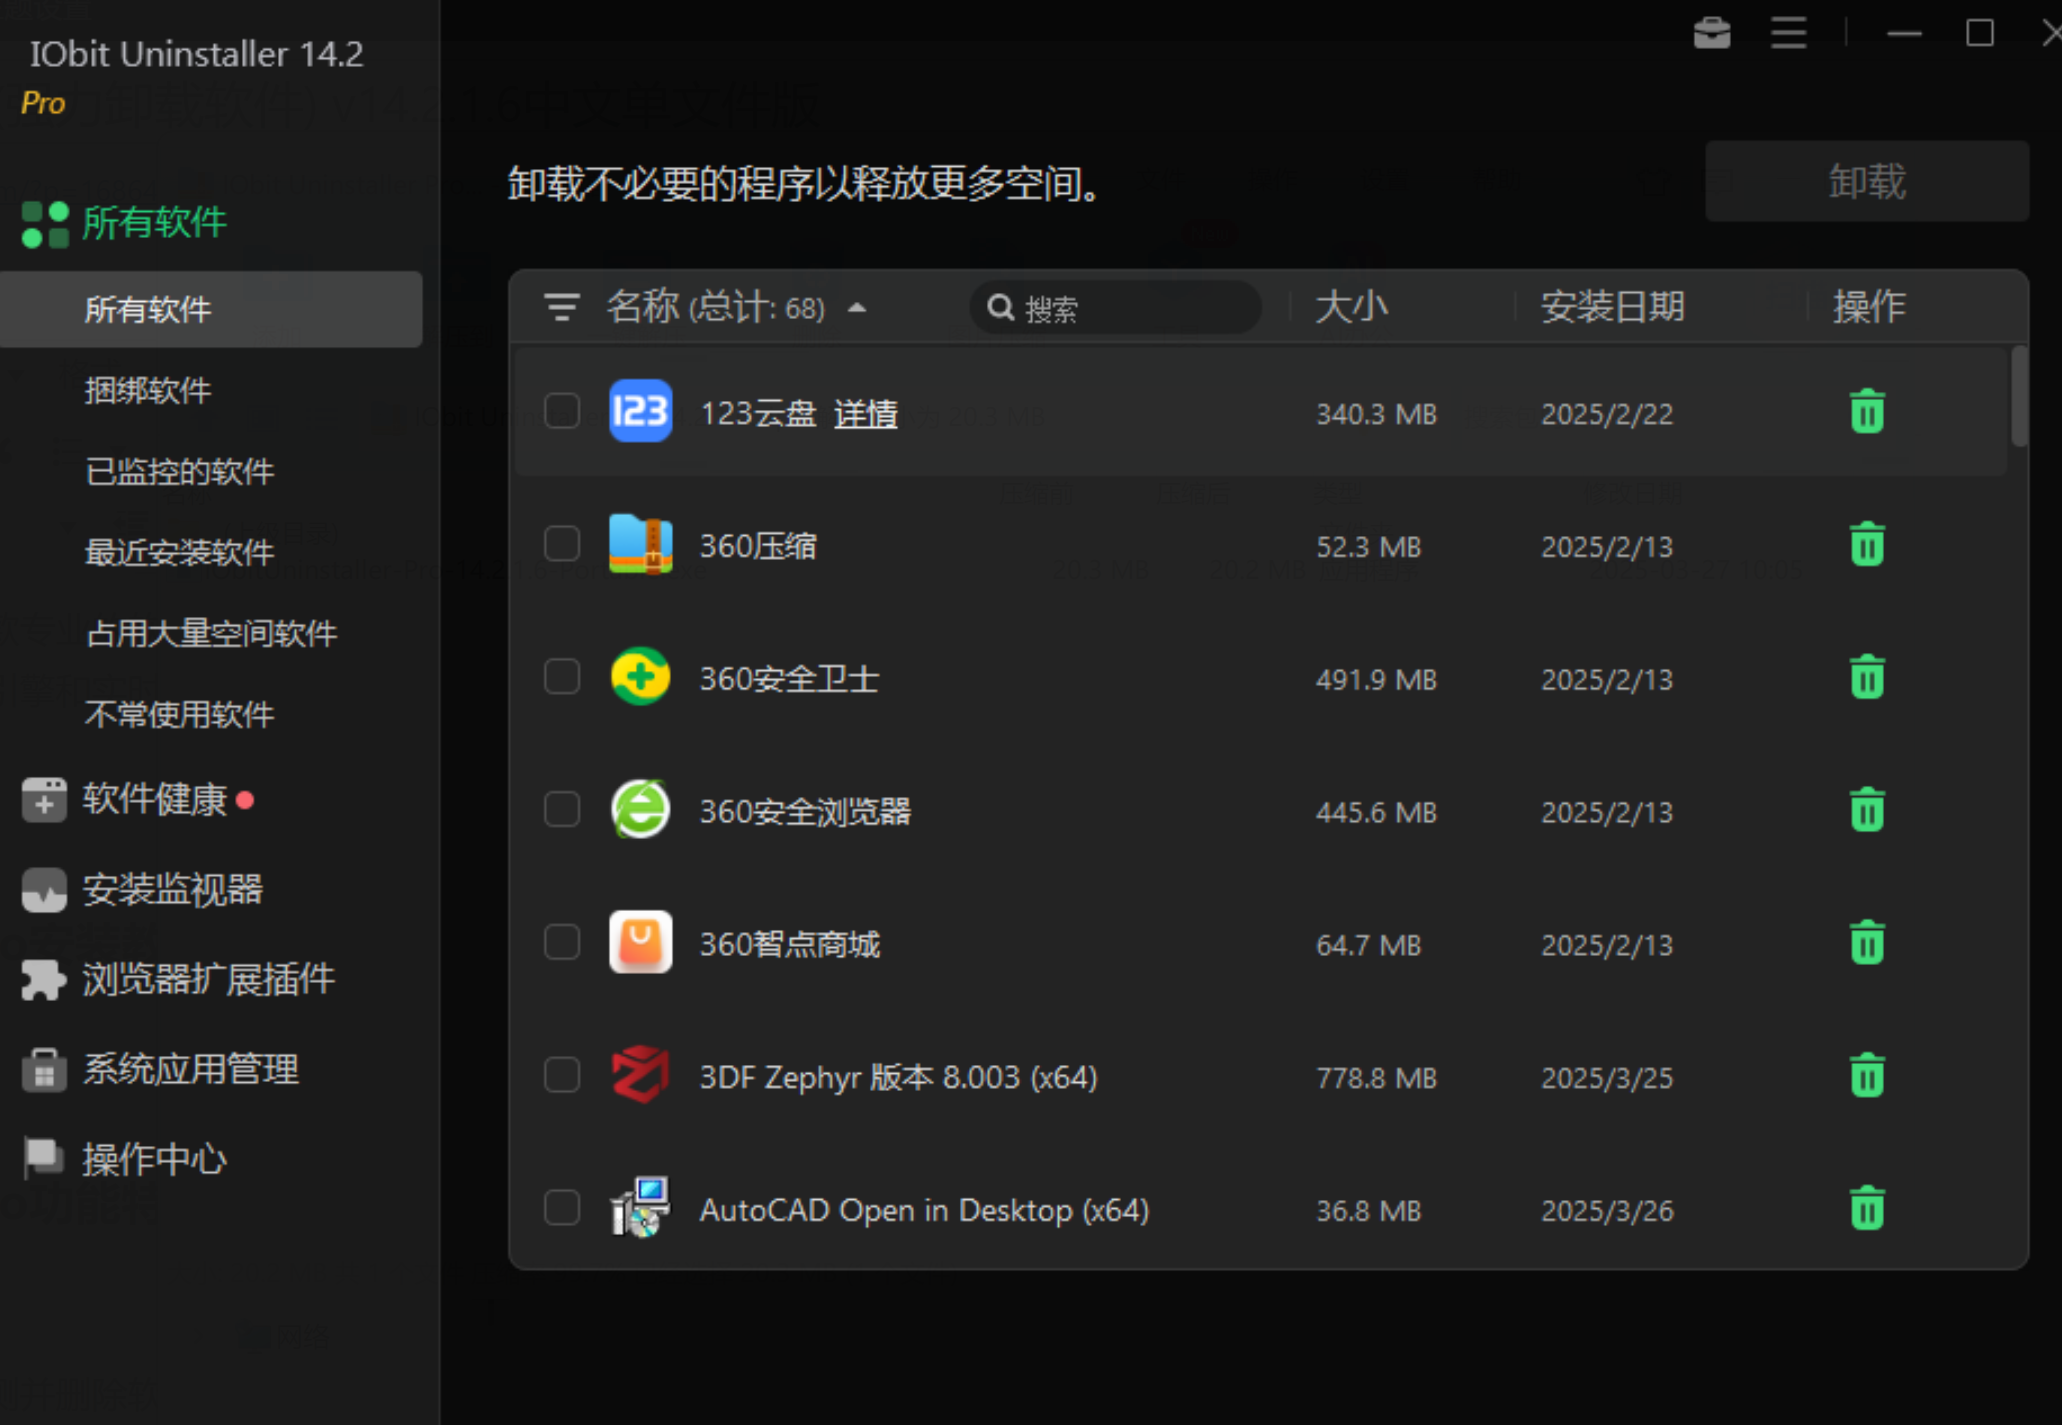Image resolution: width=2062 pixels, height=1425 pixels.
Task: Click the 3DF Zephyr app icon
Action: click(641, 1075)
